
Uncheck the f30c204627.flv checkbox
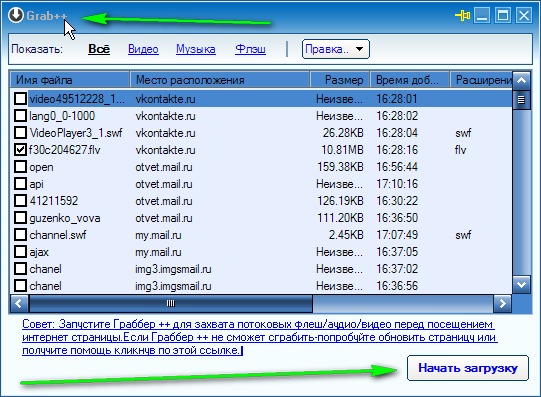point(20,150)
